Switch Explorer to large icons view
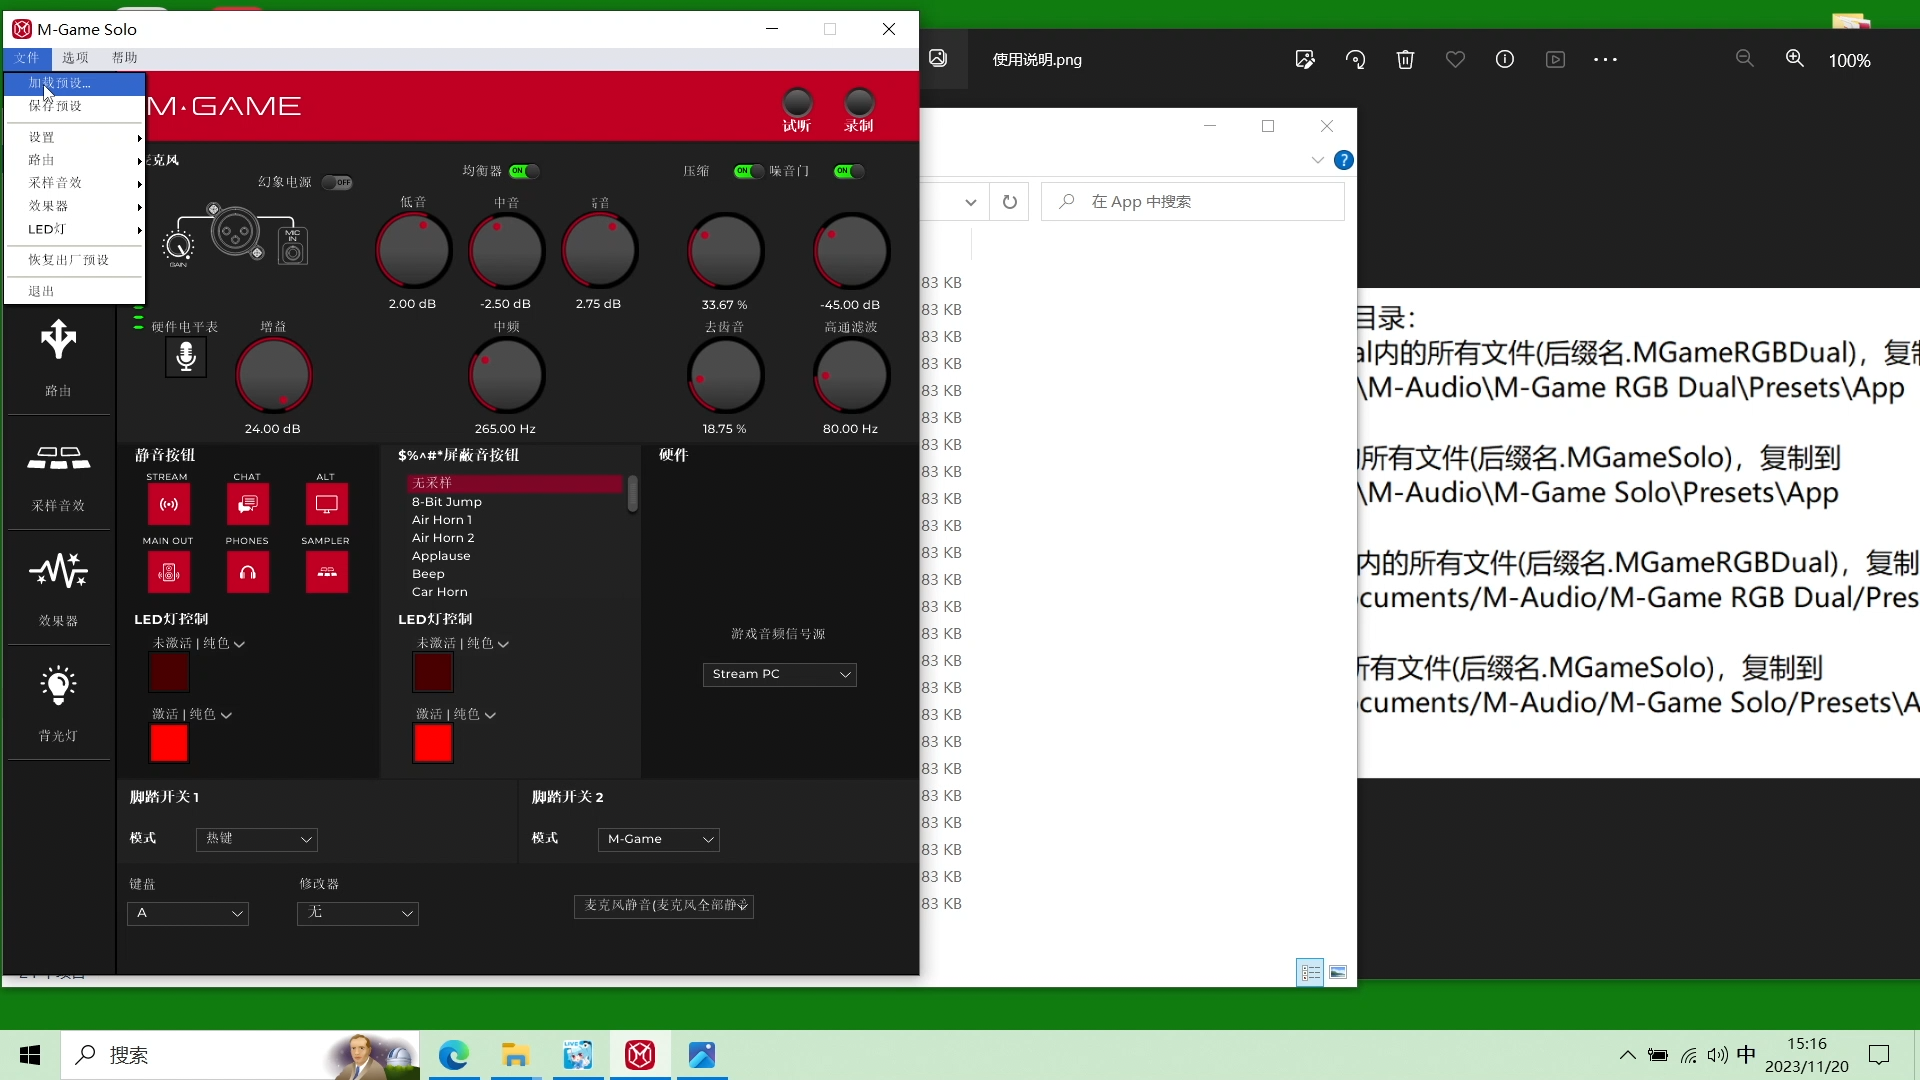The width and height of the screenshot is (1920, 1080). pos(1338,972)
